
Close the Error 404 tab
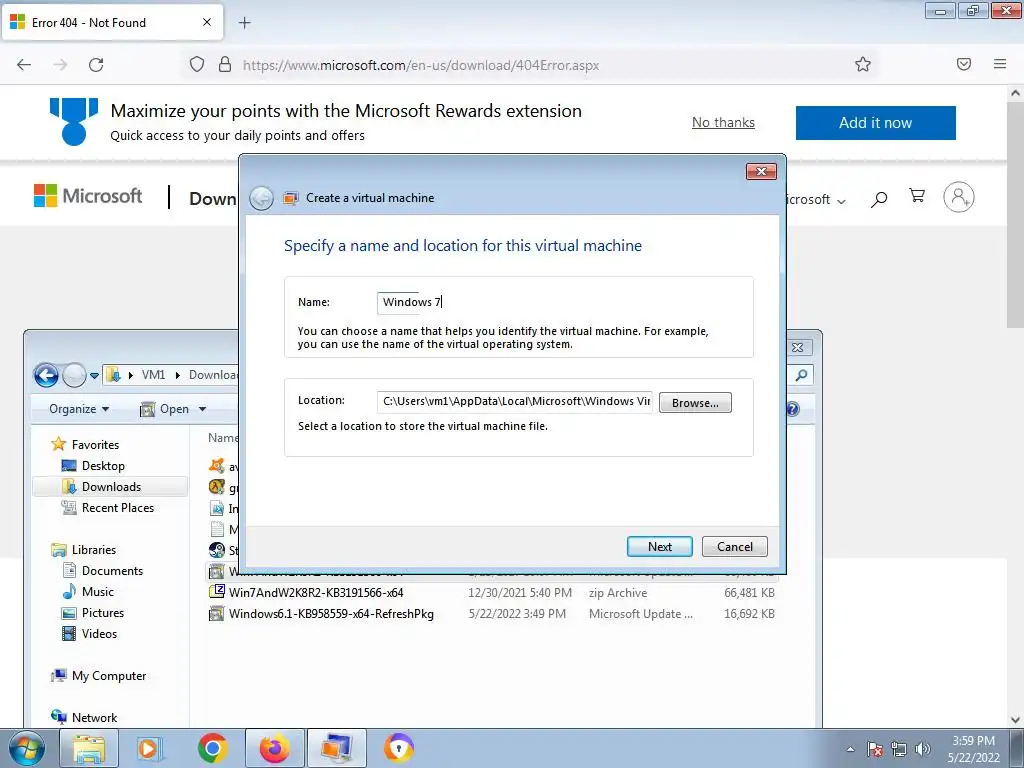click(207, 22)
